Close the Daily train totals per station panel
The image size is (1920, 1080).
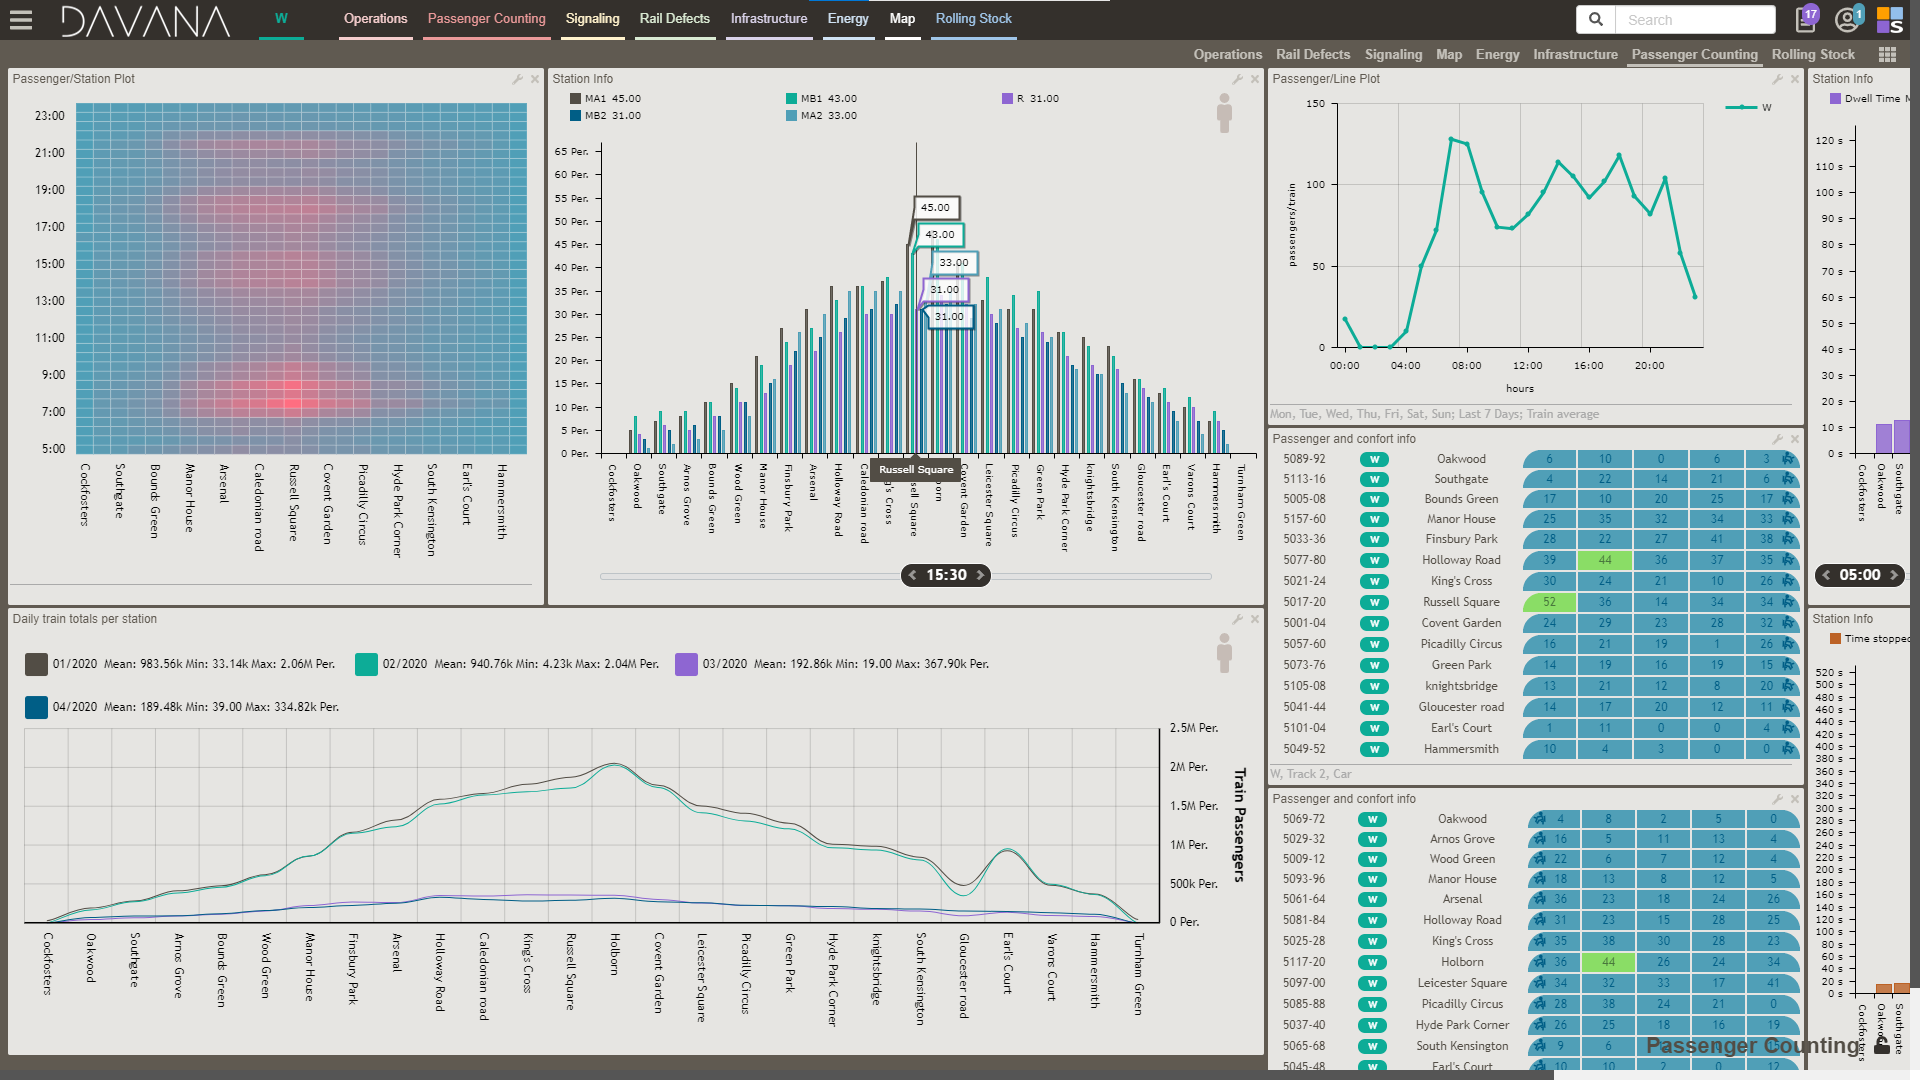point(1255,619)
